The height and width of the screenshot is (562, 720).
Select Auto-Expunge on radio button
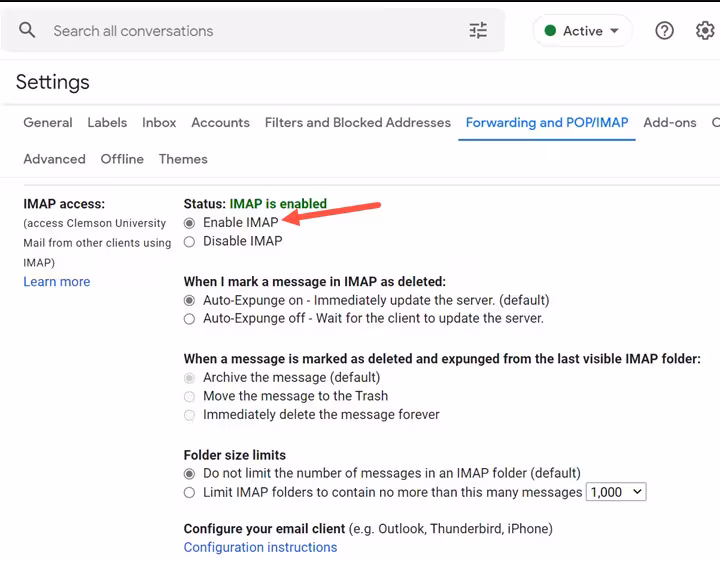tap(190, 300)
